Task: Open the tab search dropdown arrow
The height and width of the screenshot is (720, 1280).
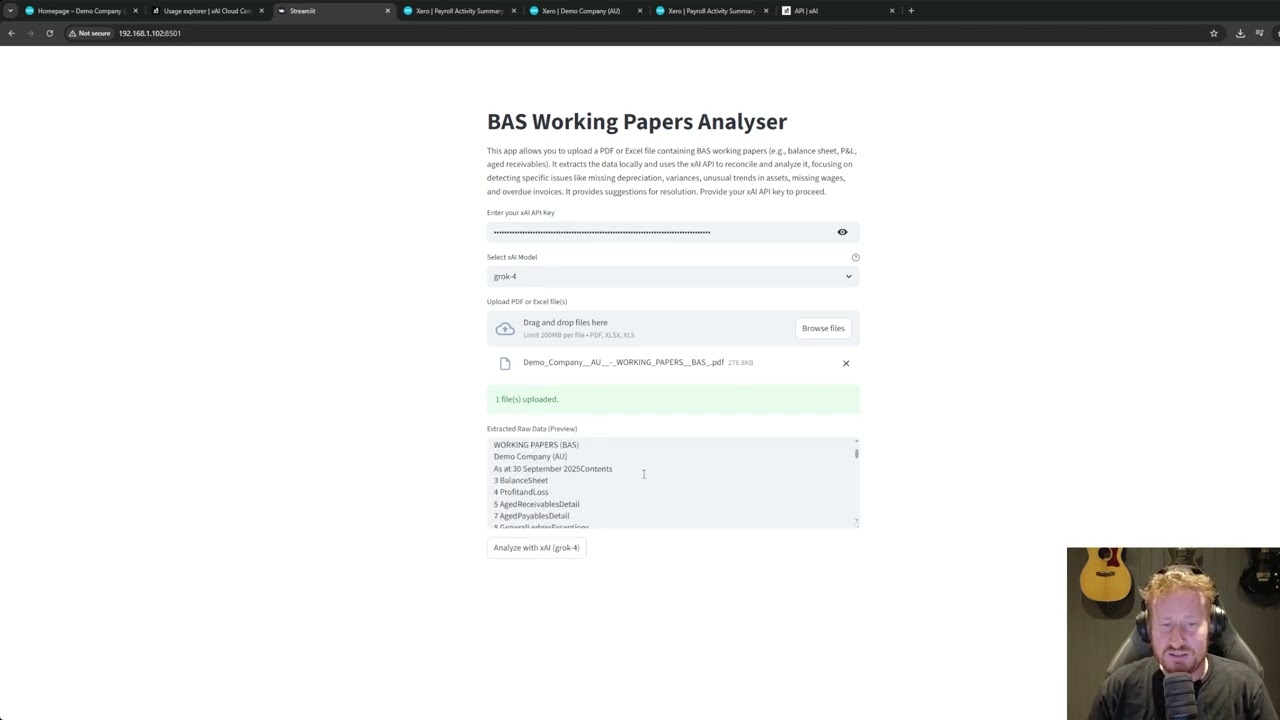Action: tap(10, 11)
